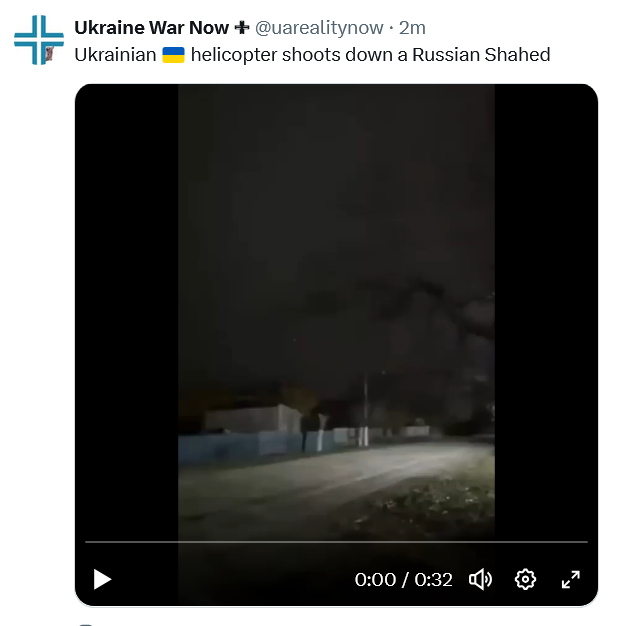Open the tweet via its 2m timestamp
The height and width of the screenshot is (626, 640).
point(412,28)
